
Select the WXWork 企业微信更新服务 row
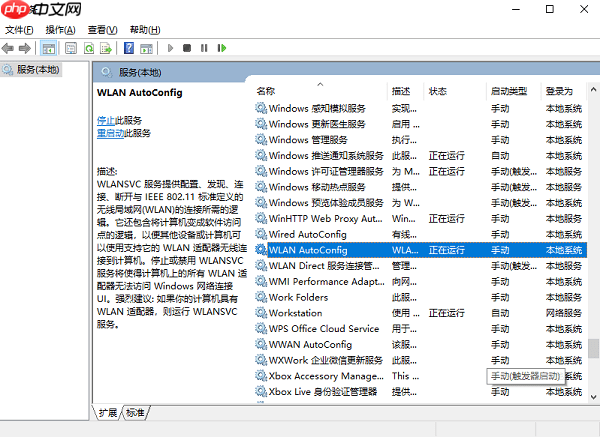(419, 360)
